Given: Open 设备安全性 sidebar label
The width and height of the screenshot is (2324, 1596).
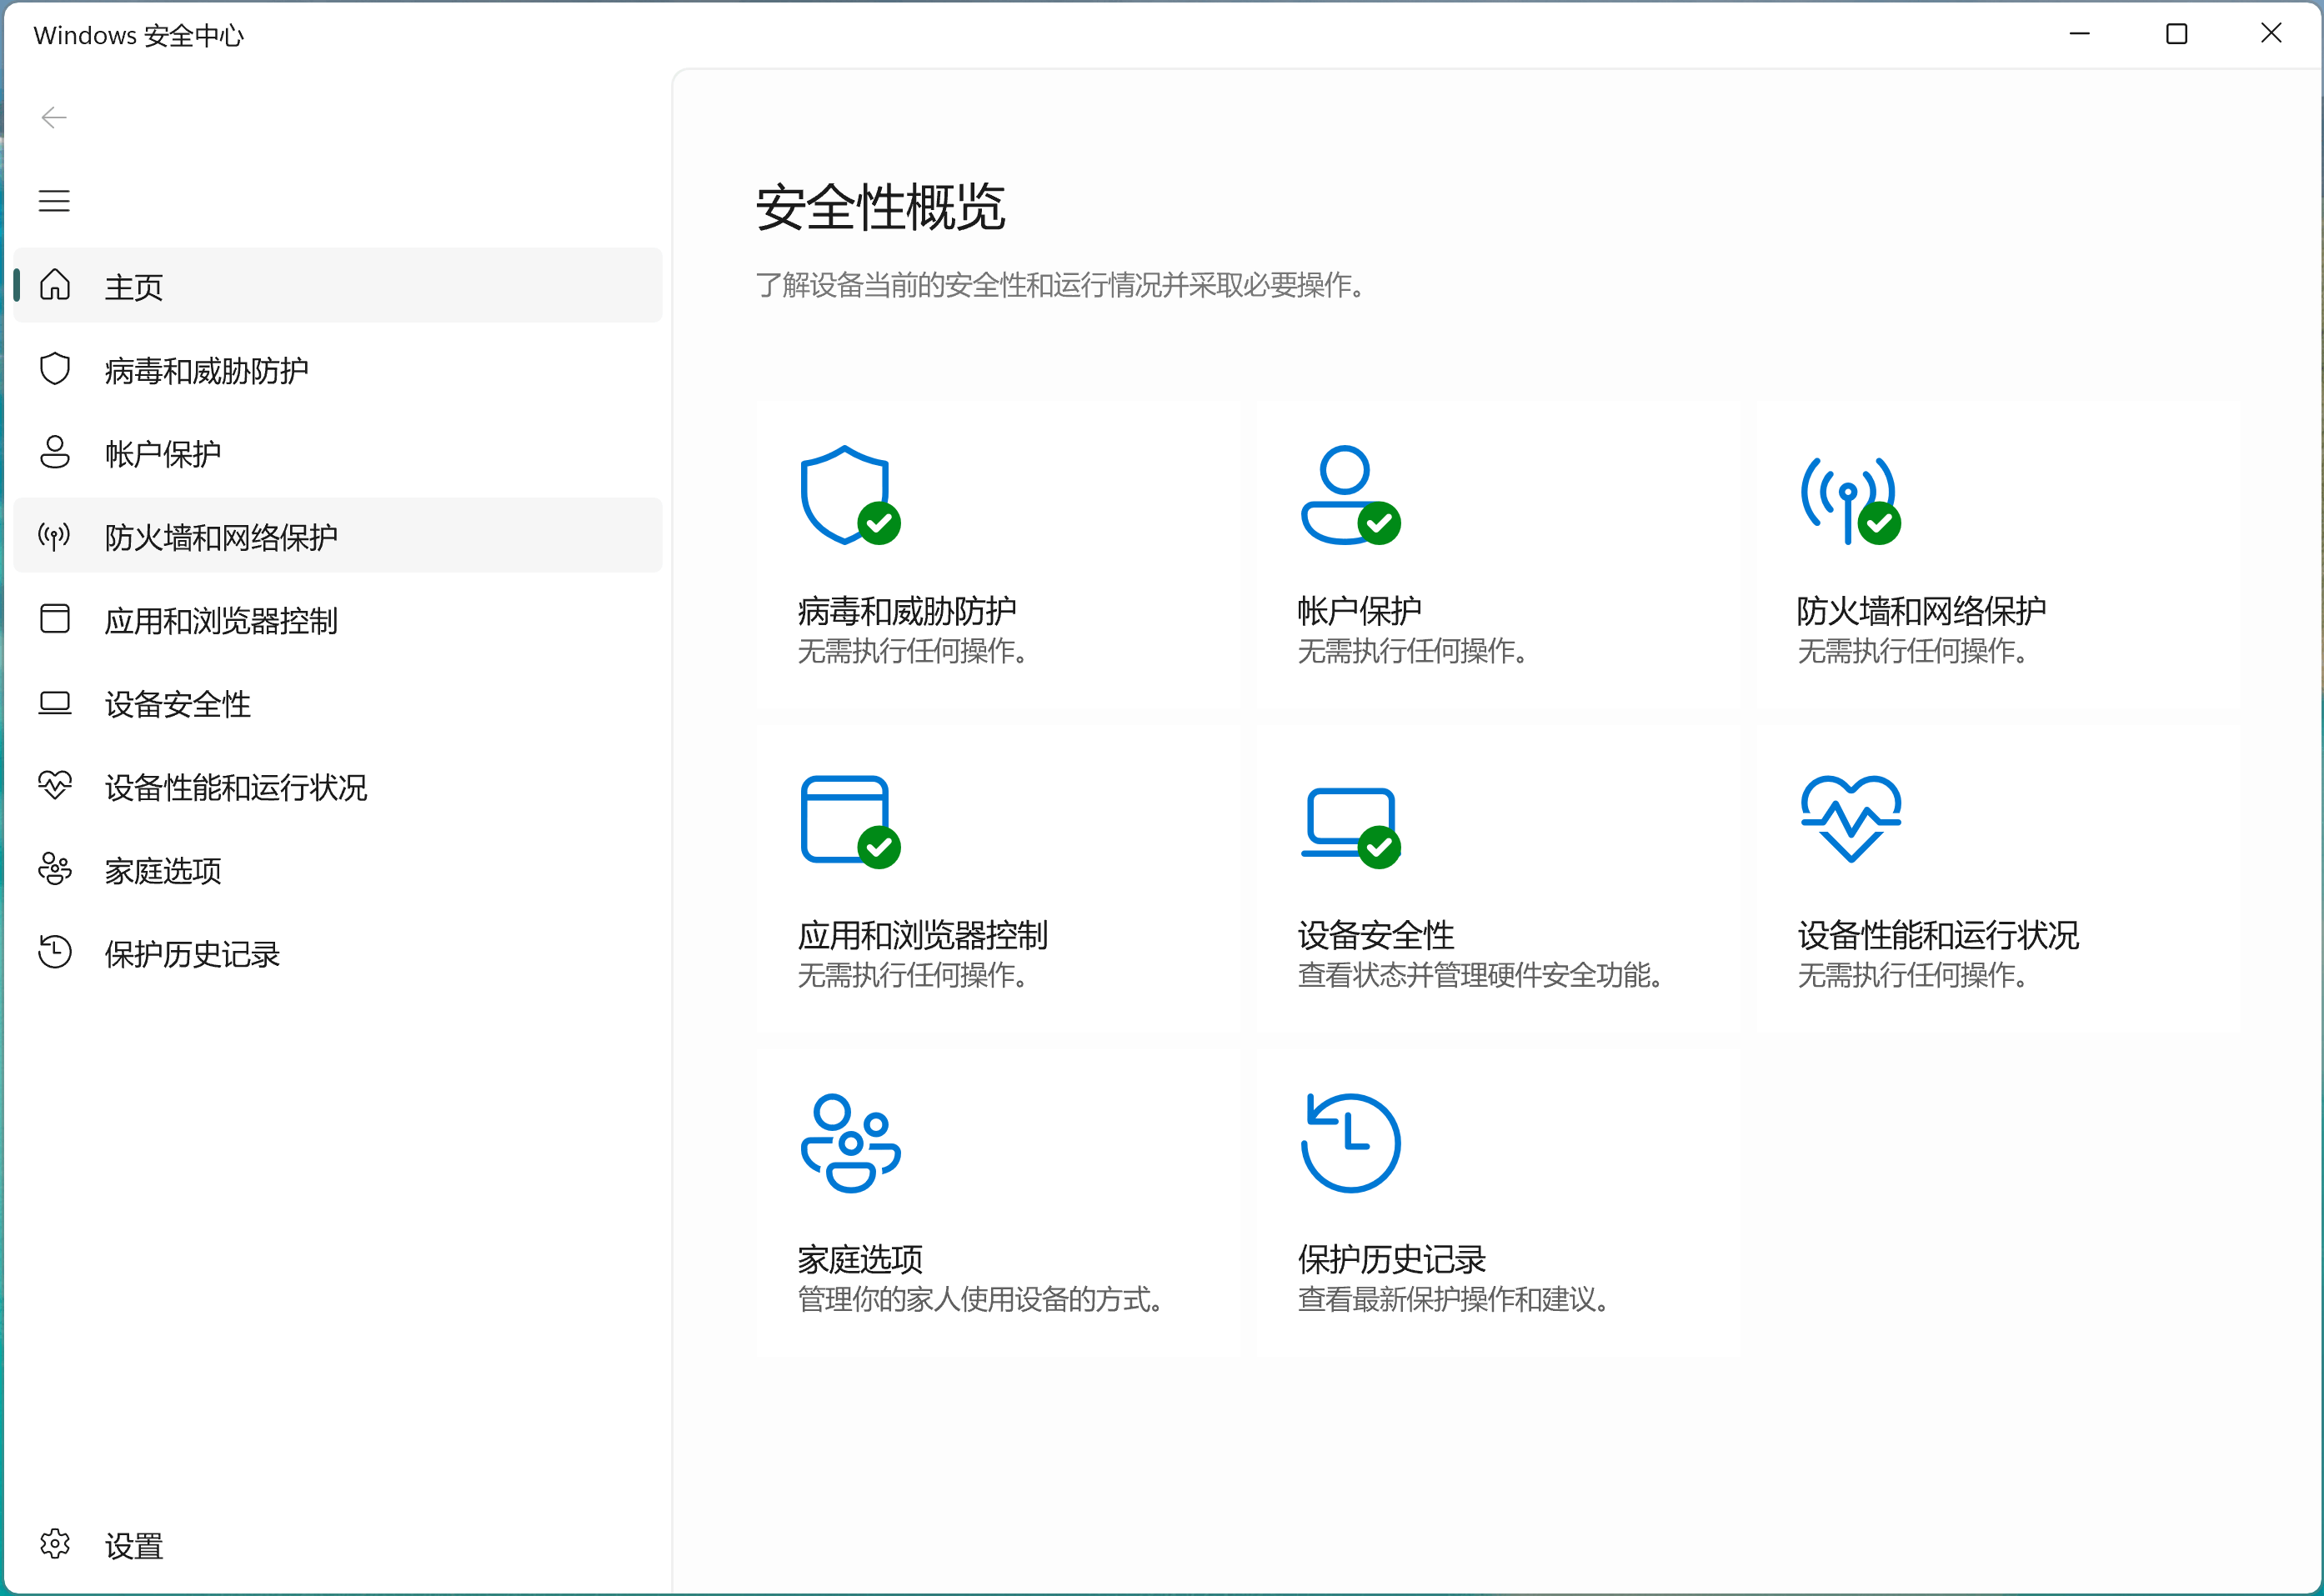Looking at the screenshot, I should click(178, 704).
